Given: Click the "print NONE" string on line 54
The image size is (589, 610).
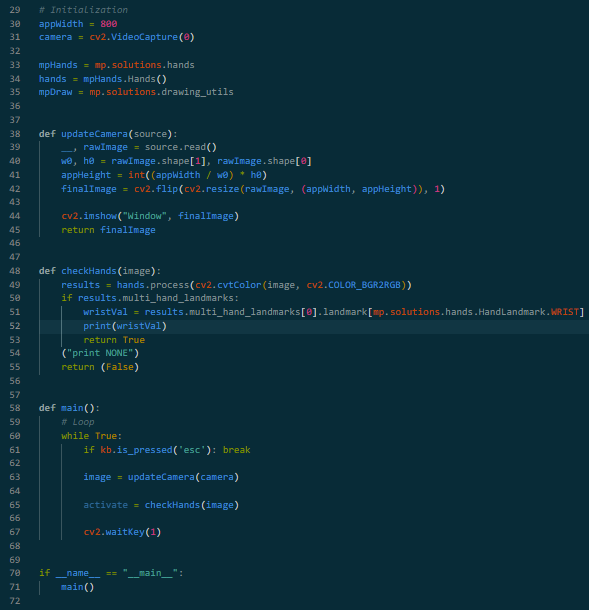Looking at the screenshot, I should click(100, 353).
